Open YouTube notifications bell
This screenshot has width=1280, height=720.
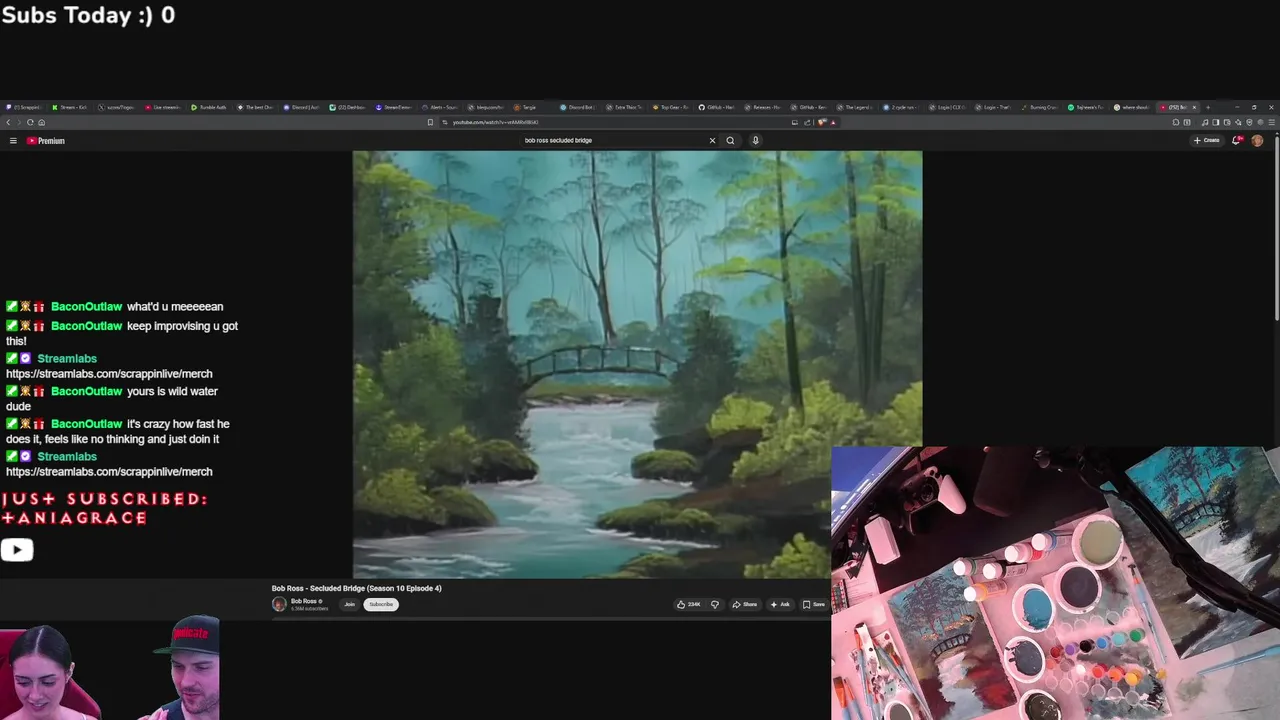(1237, 141)
